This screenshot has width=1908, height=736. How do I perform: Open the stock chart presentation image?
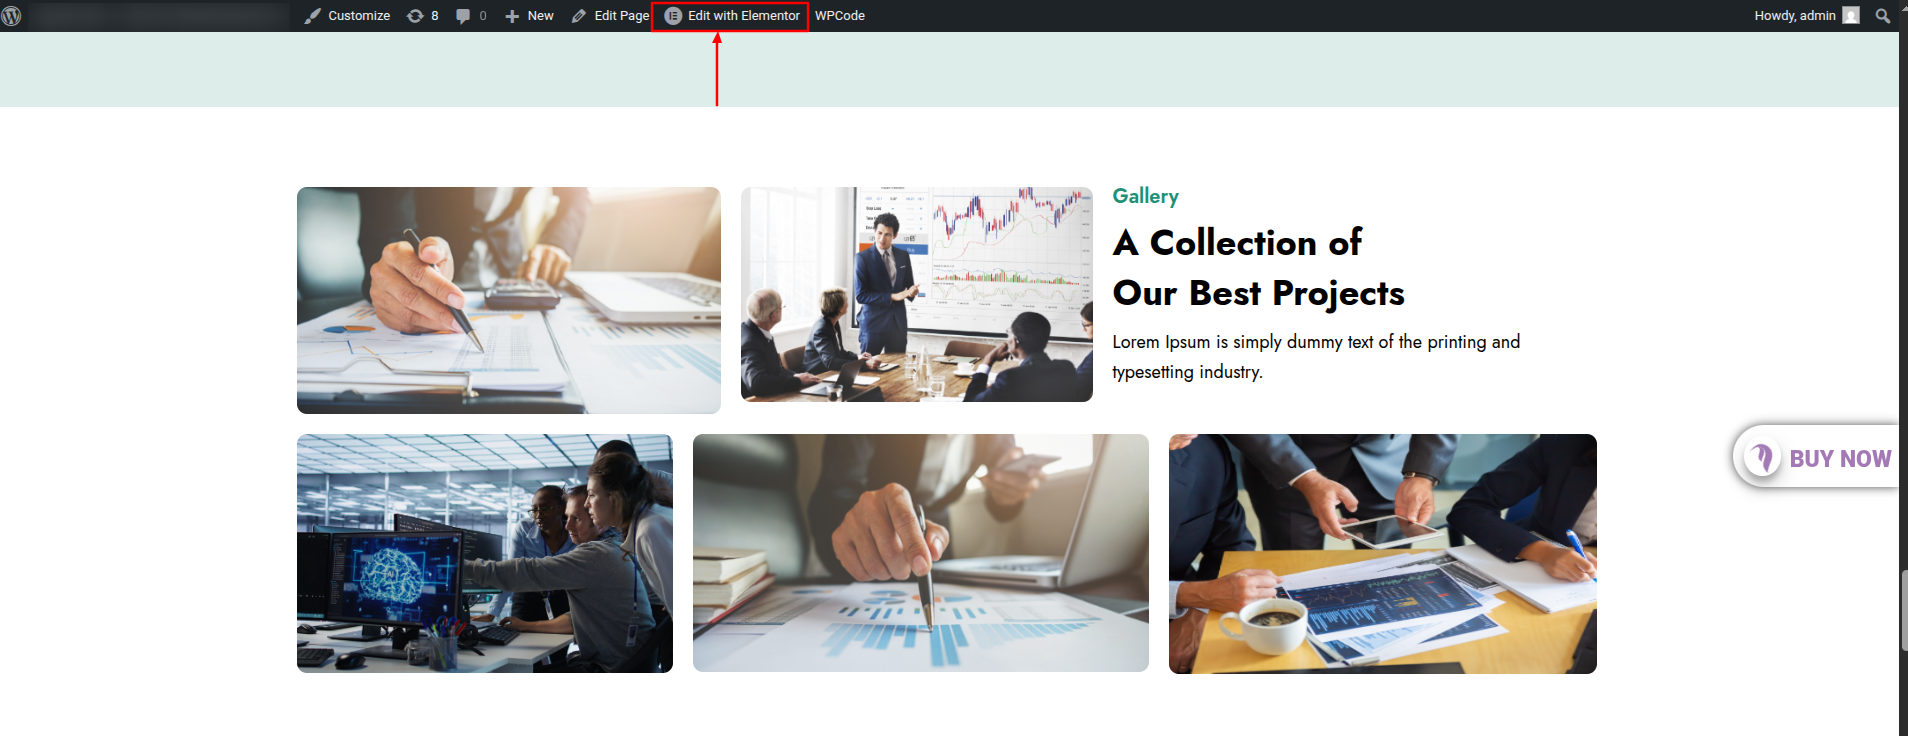click(917, 295)
